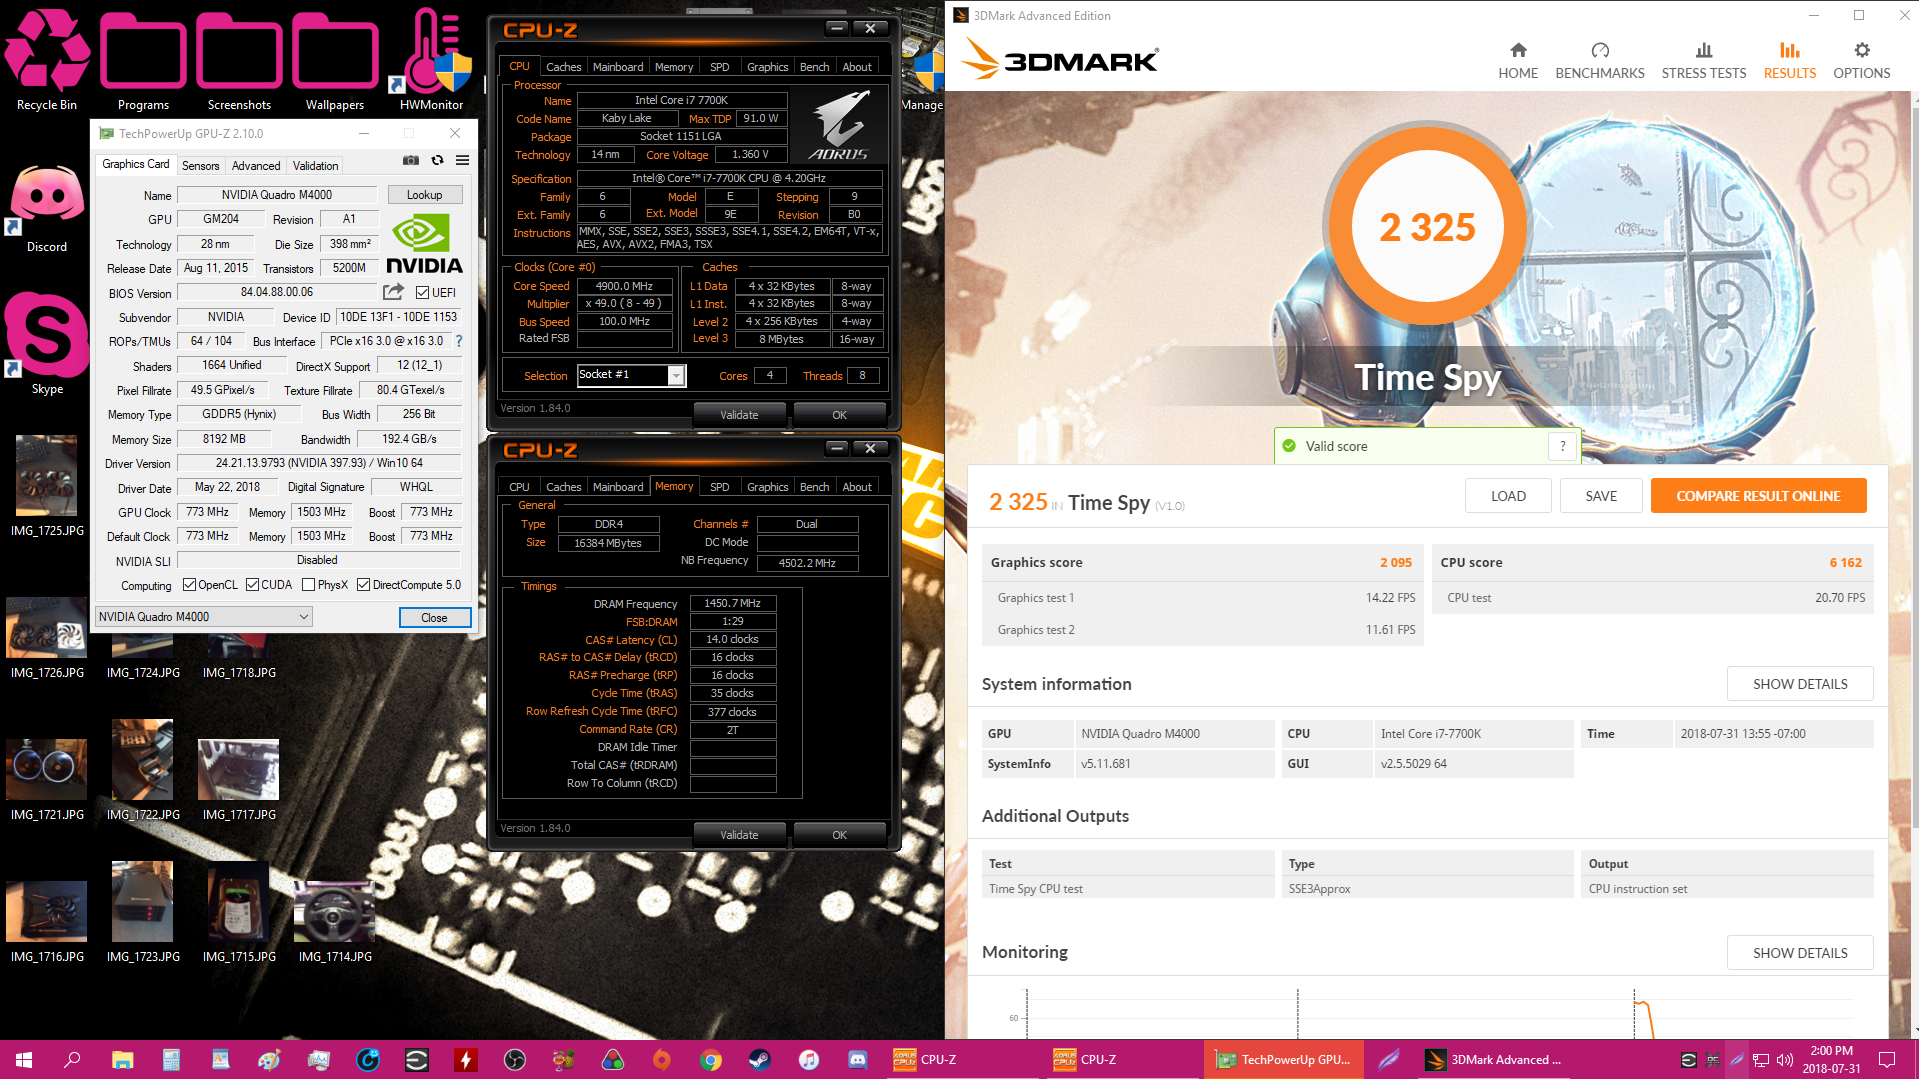Image resolution: width=1919 pixels, height=1079 pixels.
Task: Expand the GPU selection dropdown NVIDIA Quadro M4000
Action: 204,617
